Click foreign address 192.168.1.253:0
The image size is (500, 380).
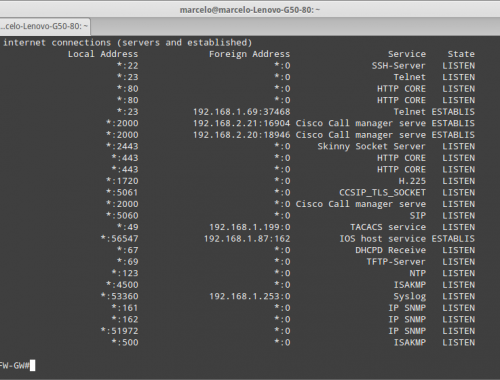coord(250,296)
